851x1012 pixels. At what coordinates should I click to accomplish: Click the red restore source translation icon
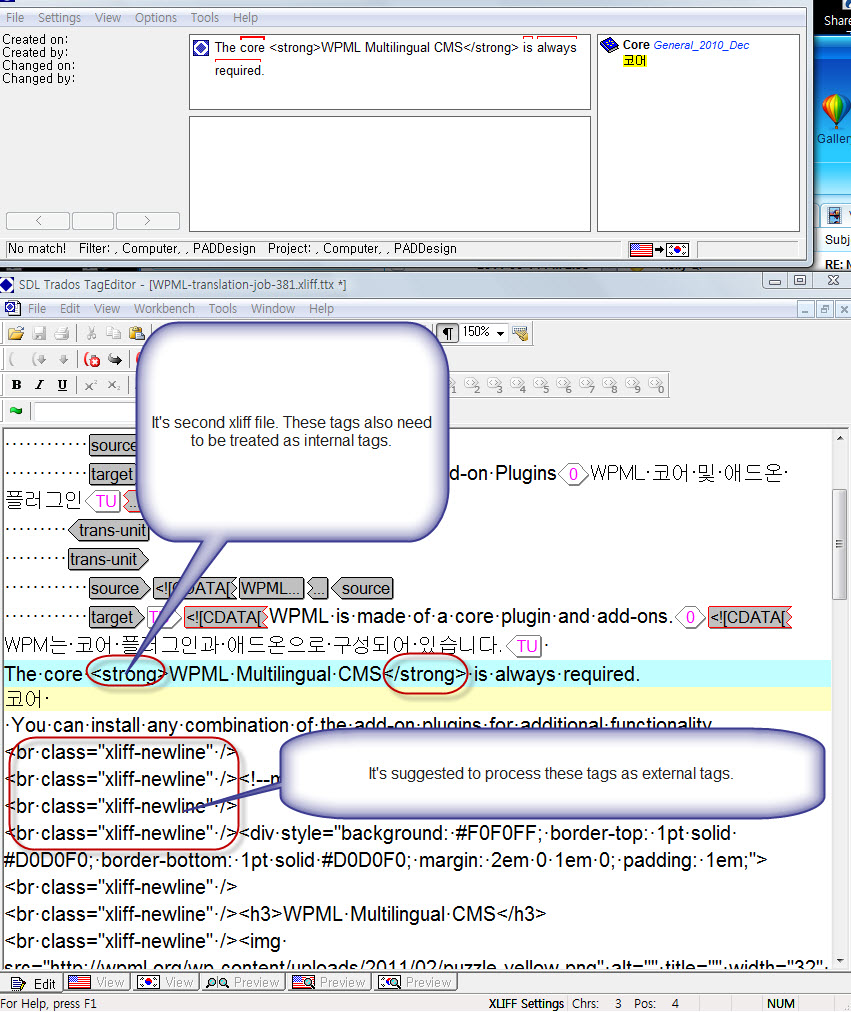[x=92, y=359]
